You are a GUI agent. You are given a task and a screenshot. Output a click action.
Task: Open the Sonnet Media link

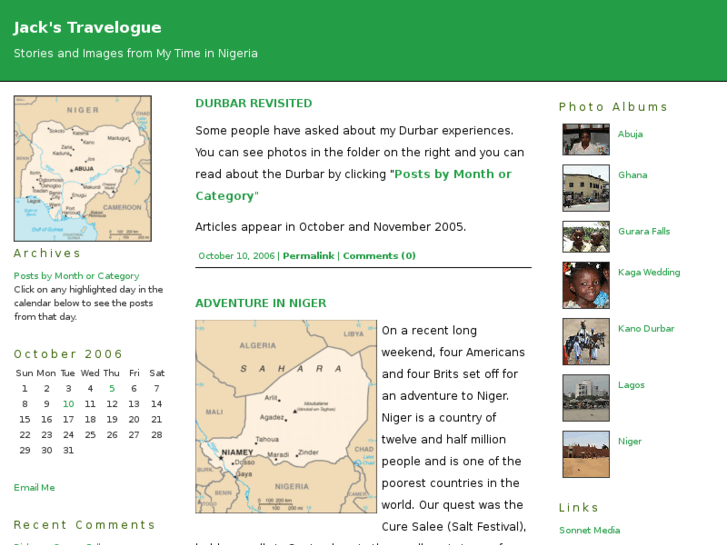tap(589, 530)
